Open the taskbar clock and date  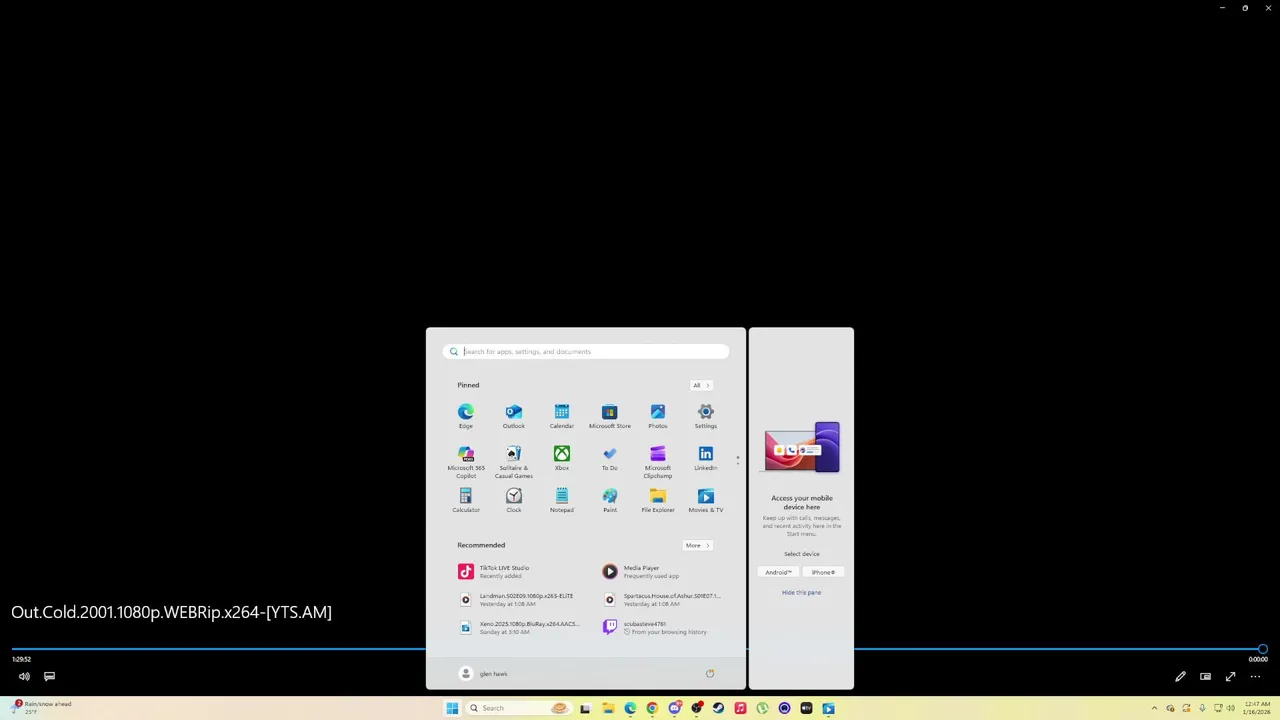(x=1258, y=708)
